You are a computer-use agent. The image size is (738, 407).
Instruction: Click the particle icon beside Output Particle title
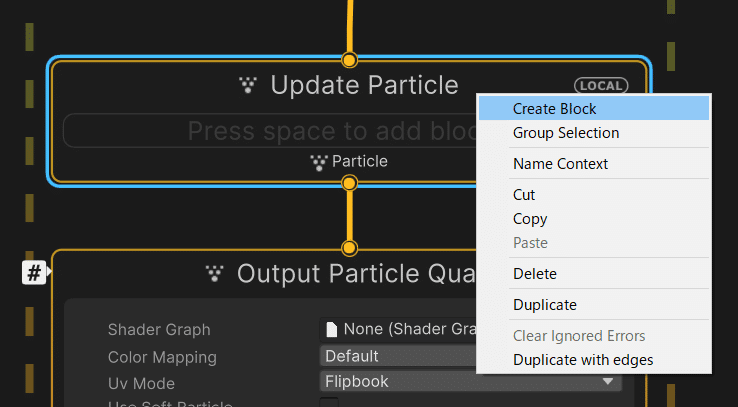[214, 273]
